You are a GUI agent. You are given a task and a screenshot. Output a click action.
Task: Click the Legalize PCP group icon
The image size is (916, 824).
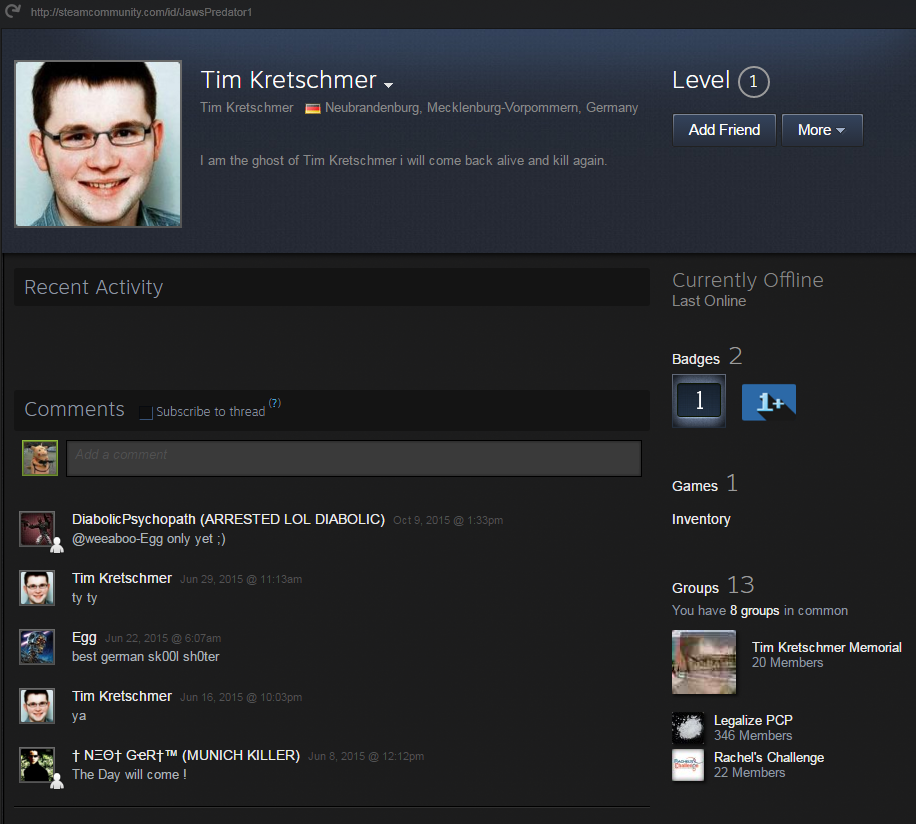(x=688, y=728)
